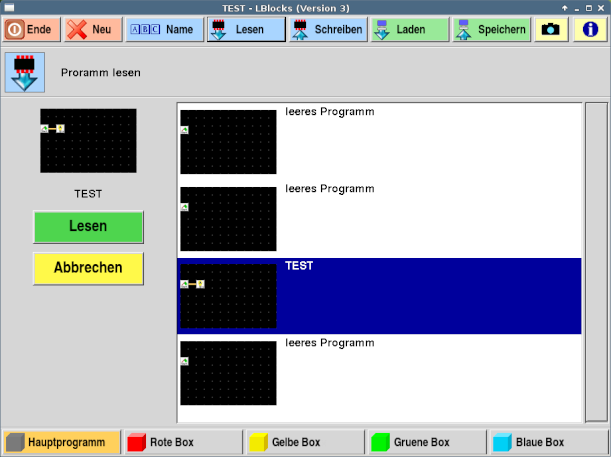Click the program list vertical scrollbar
The width and height of the screenshot is (611, 457).
[x=595, y=260]
